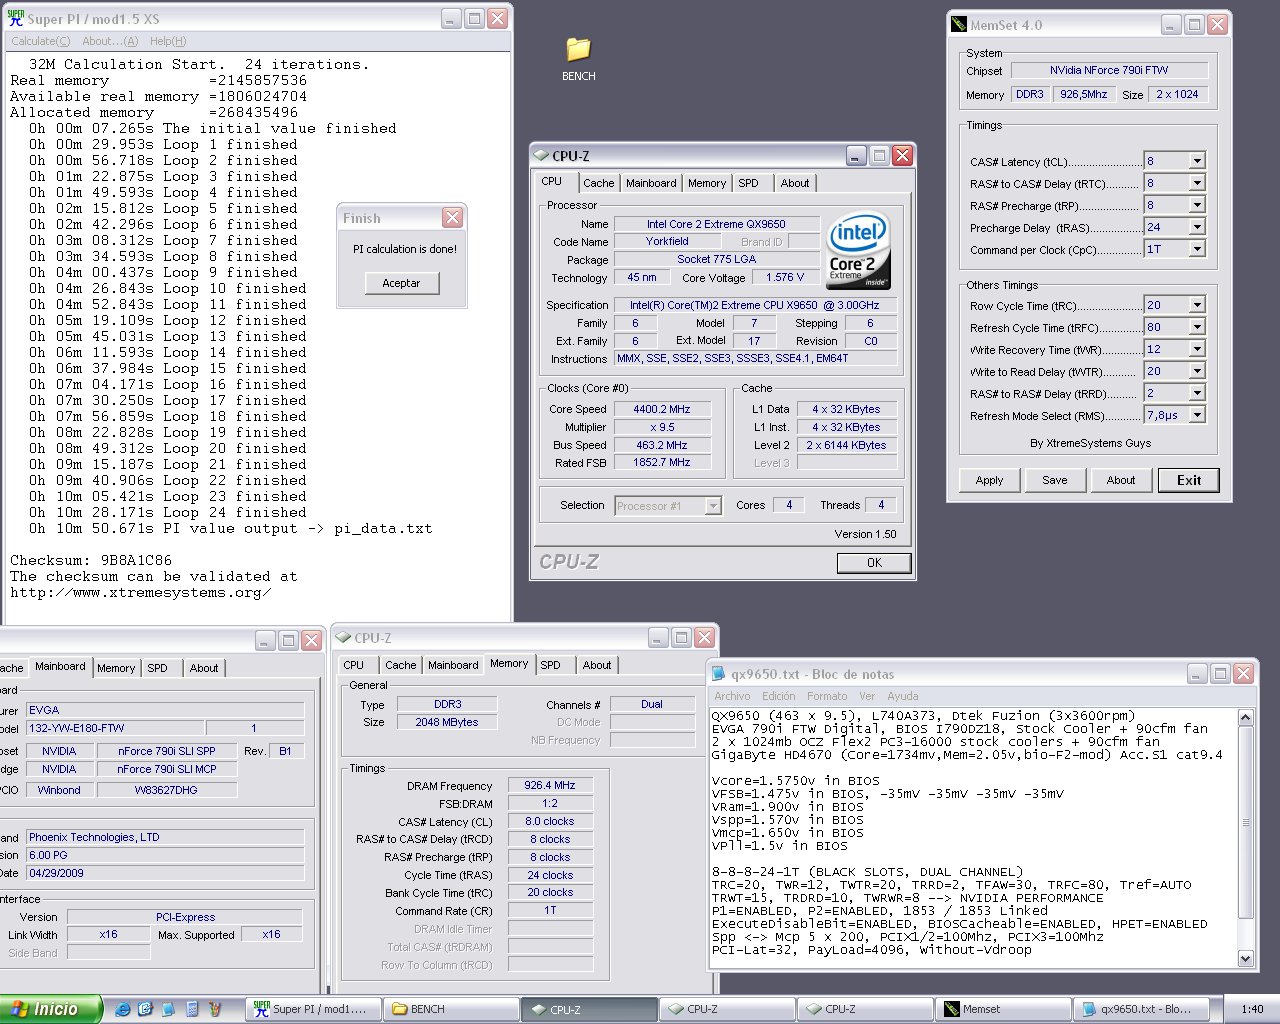Click the Loop 24 finished line in Super PI
This screenshot has height=1024, width=1280.
168,512
